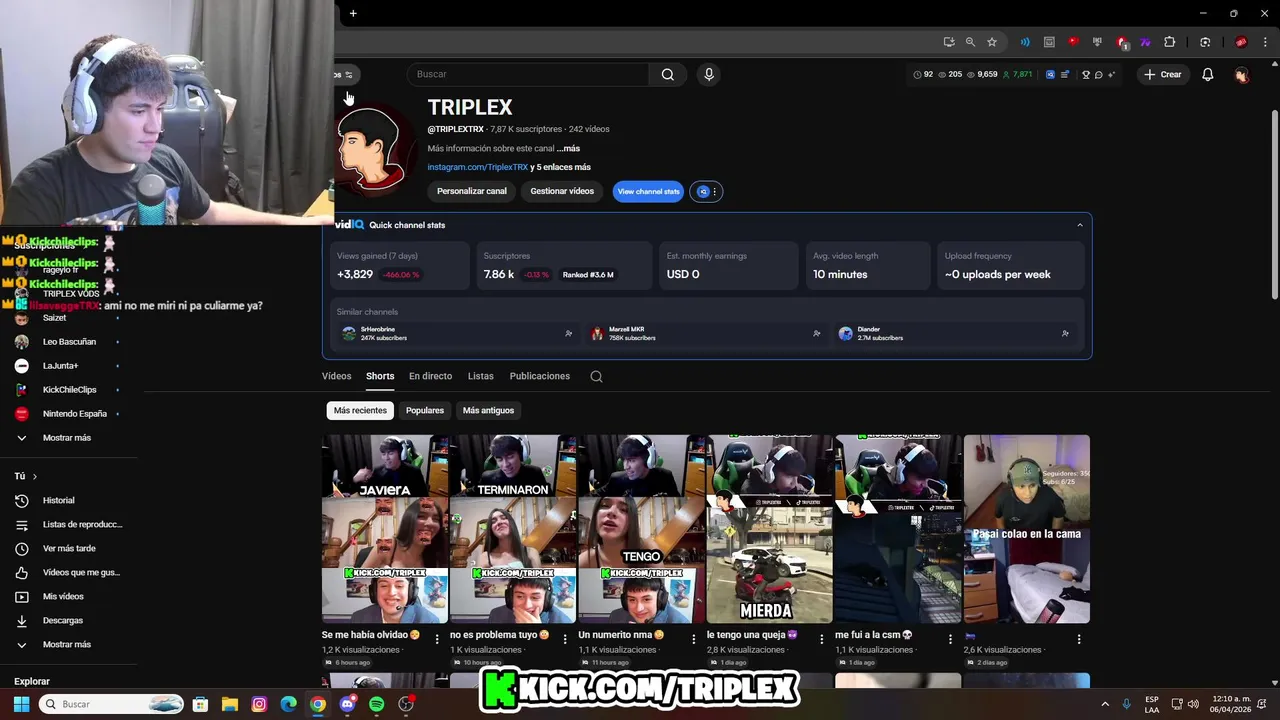Open similar channel Marzell MKR

tap(624, 334)
